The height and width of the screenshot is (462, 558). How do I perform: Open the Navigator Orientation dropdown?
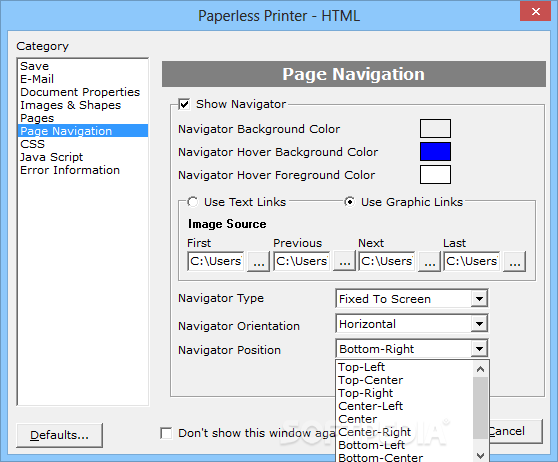pos(479,324)
